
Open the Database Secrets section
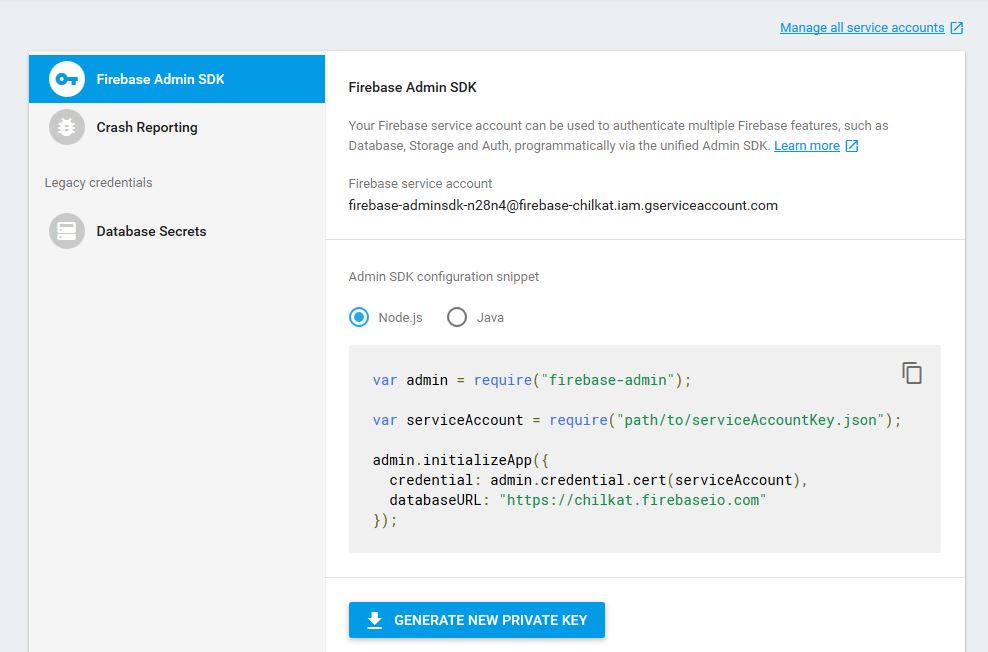click(x=177, y=231)
